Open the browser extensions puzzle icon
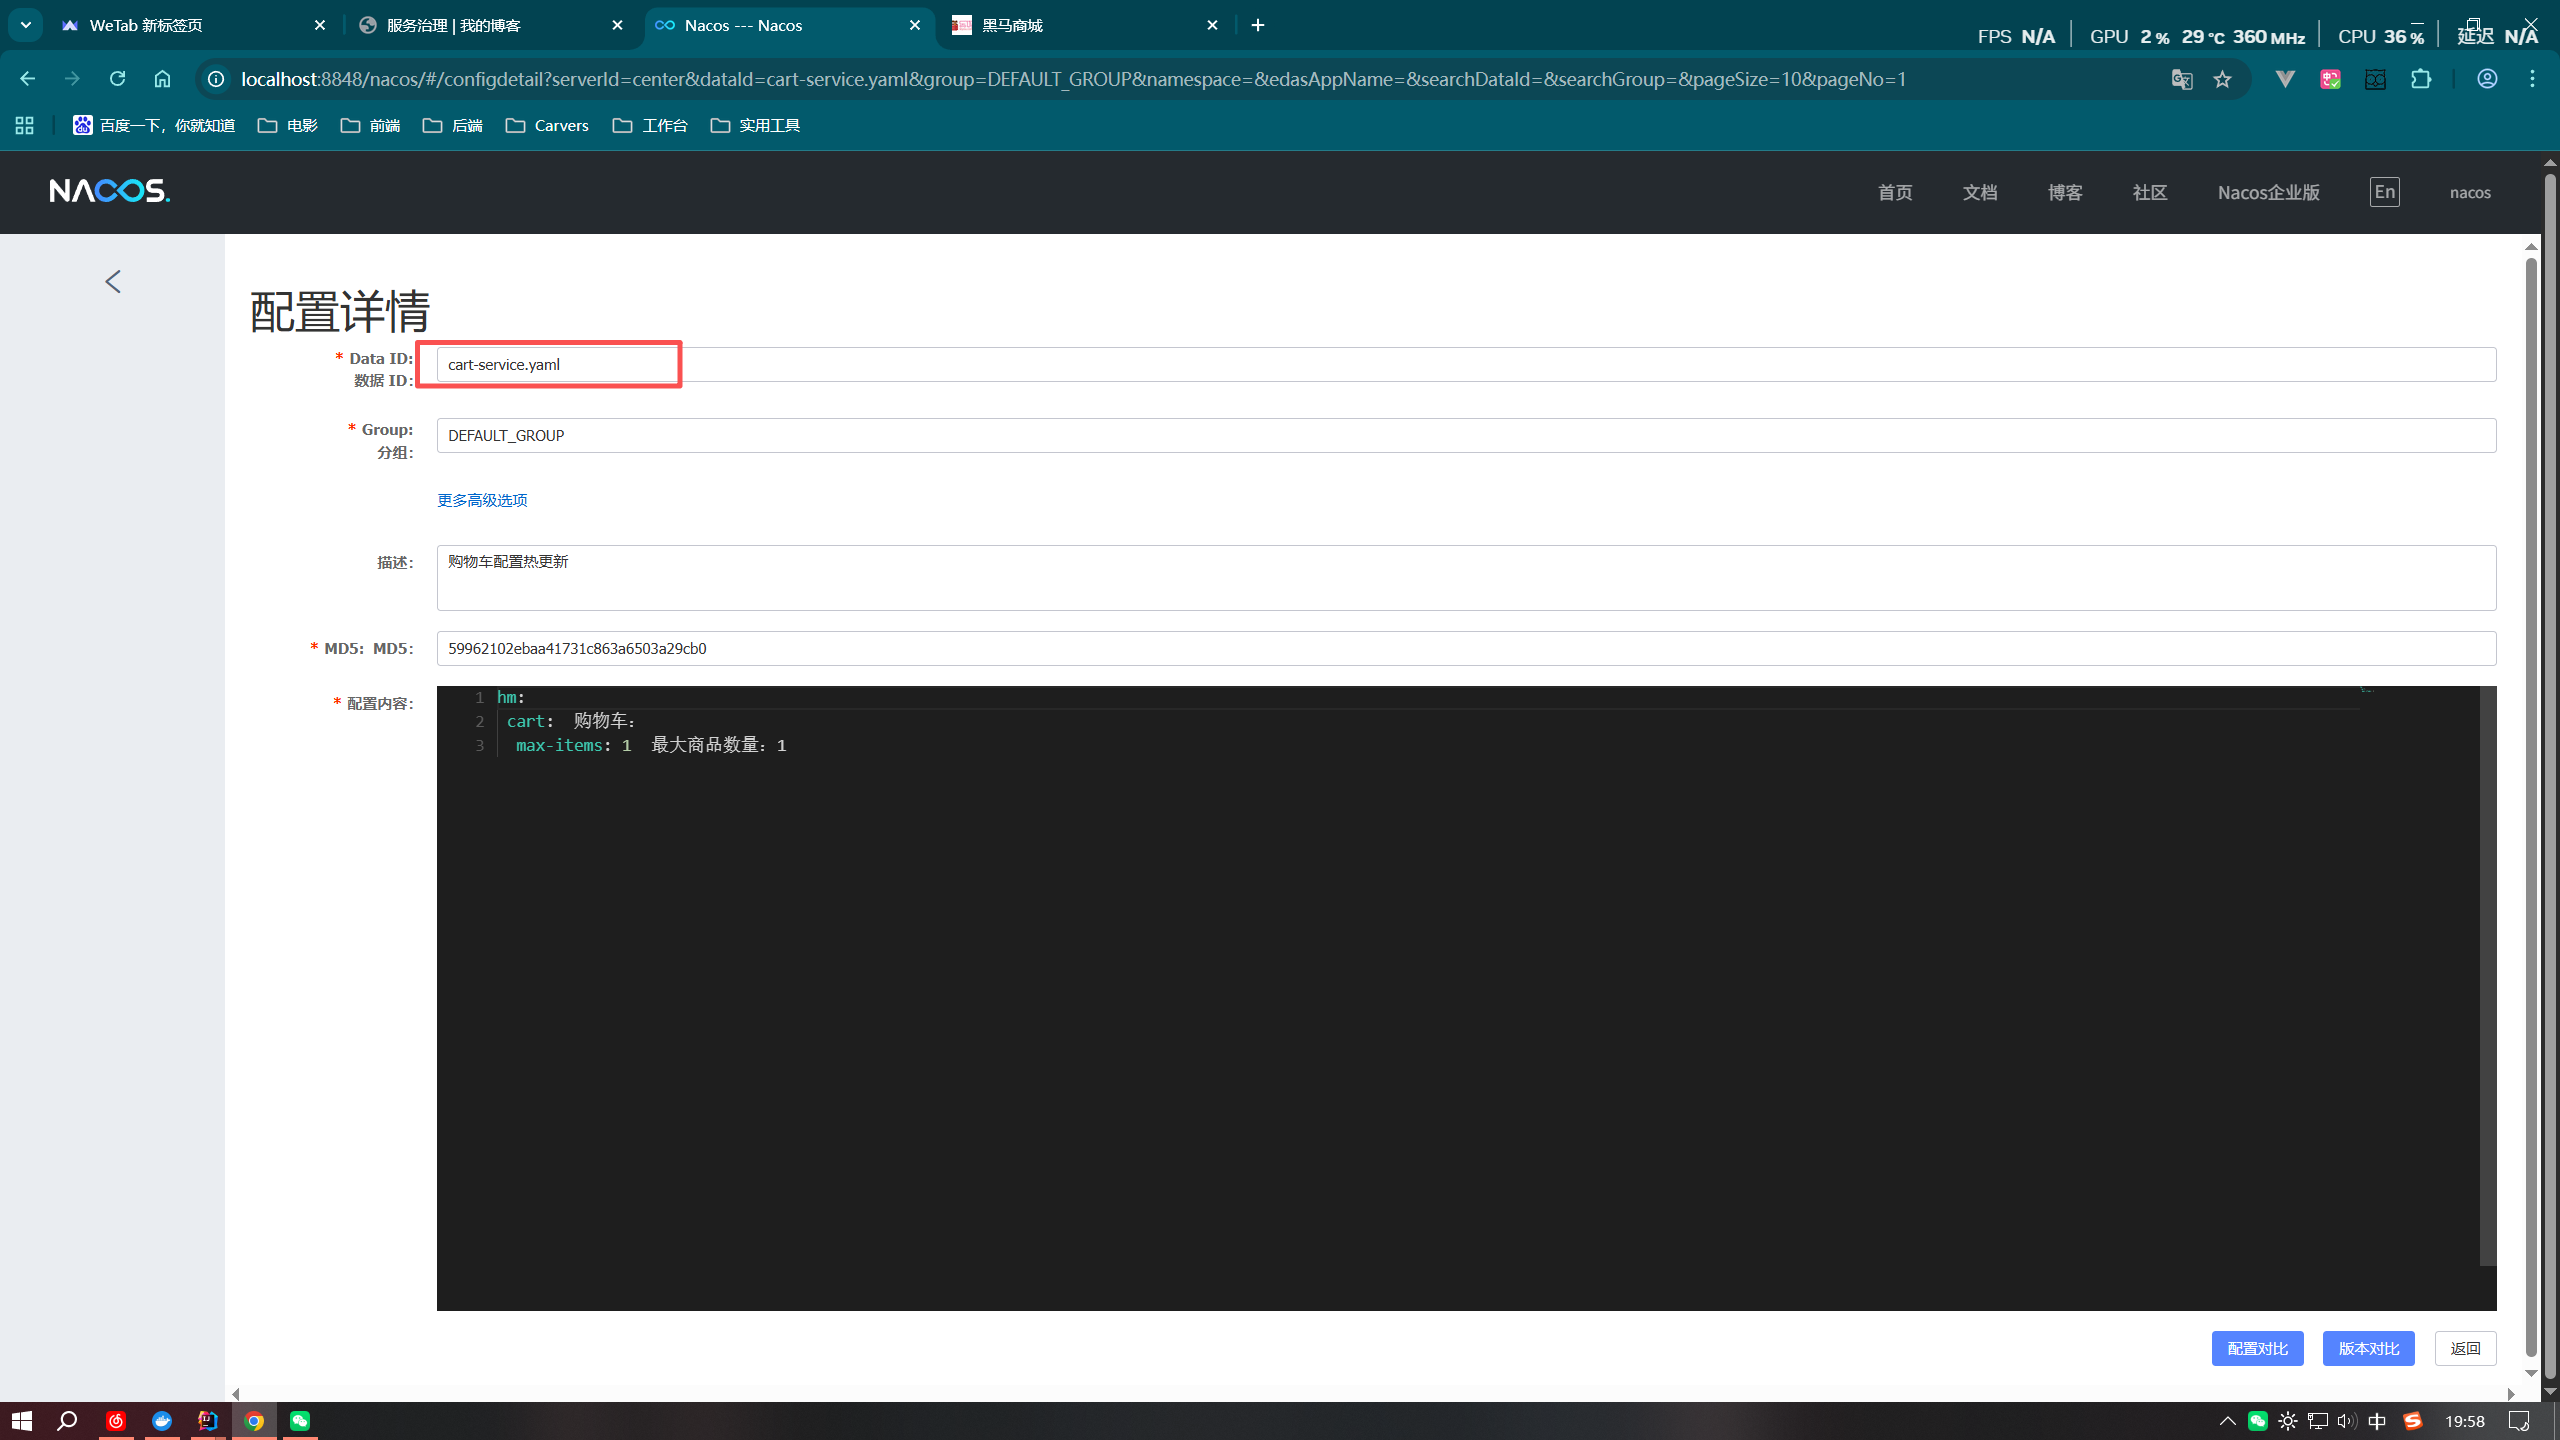Image resolution: width=2560 pixels, height=1440 pixels. 2421,79
